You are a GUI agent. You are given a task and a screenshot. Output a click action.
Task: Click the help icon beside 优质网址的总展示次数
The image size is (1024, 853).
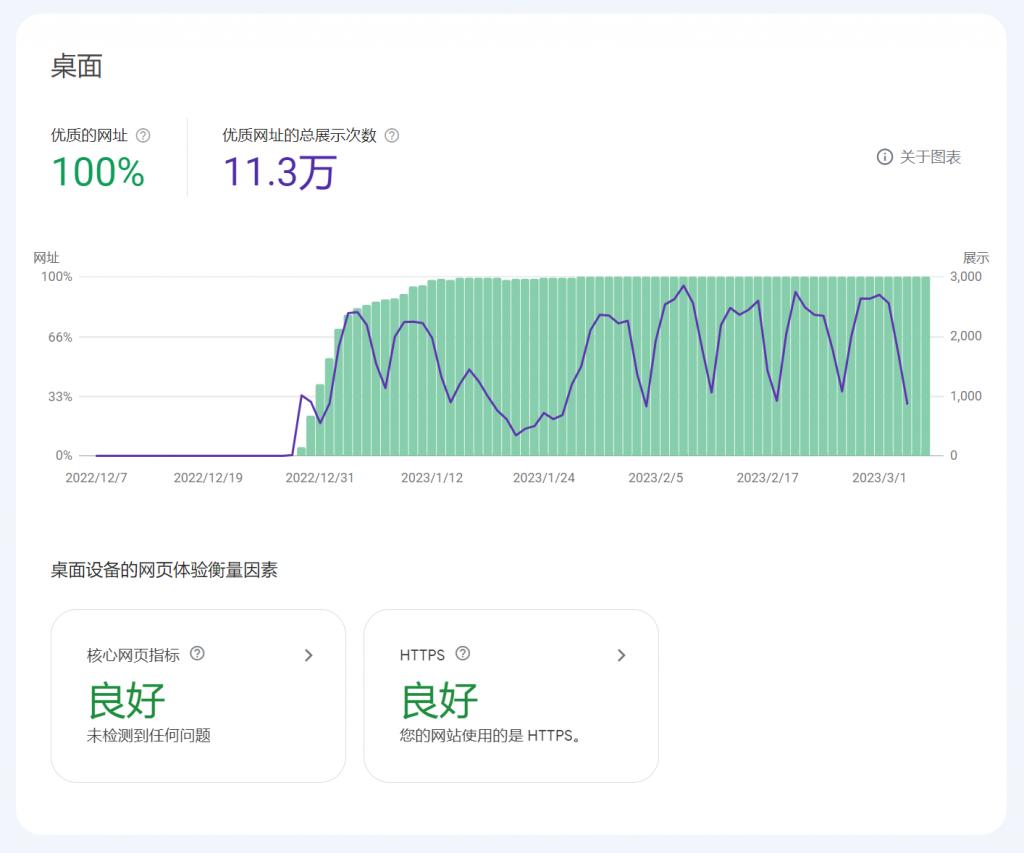(392, 136)
